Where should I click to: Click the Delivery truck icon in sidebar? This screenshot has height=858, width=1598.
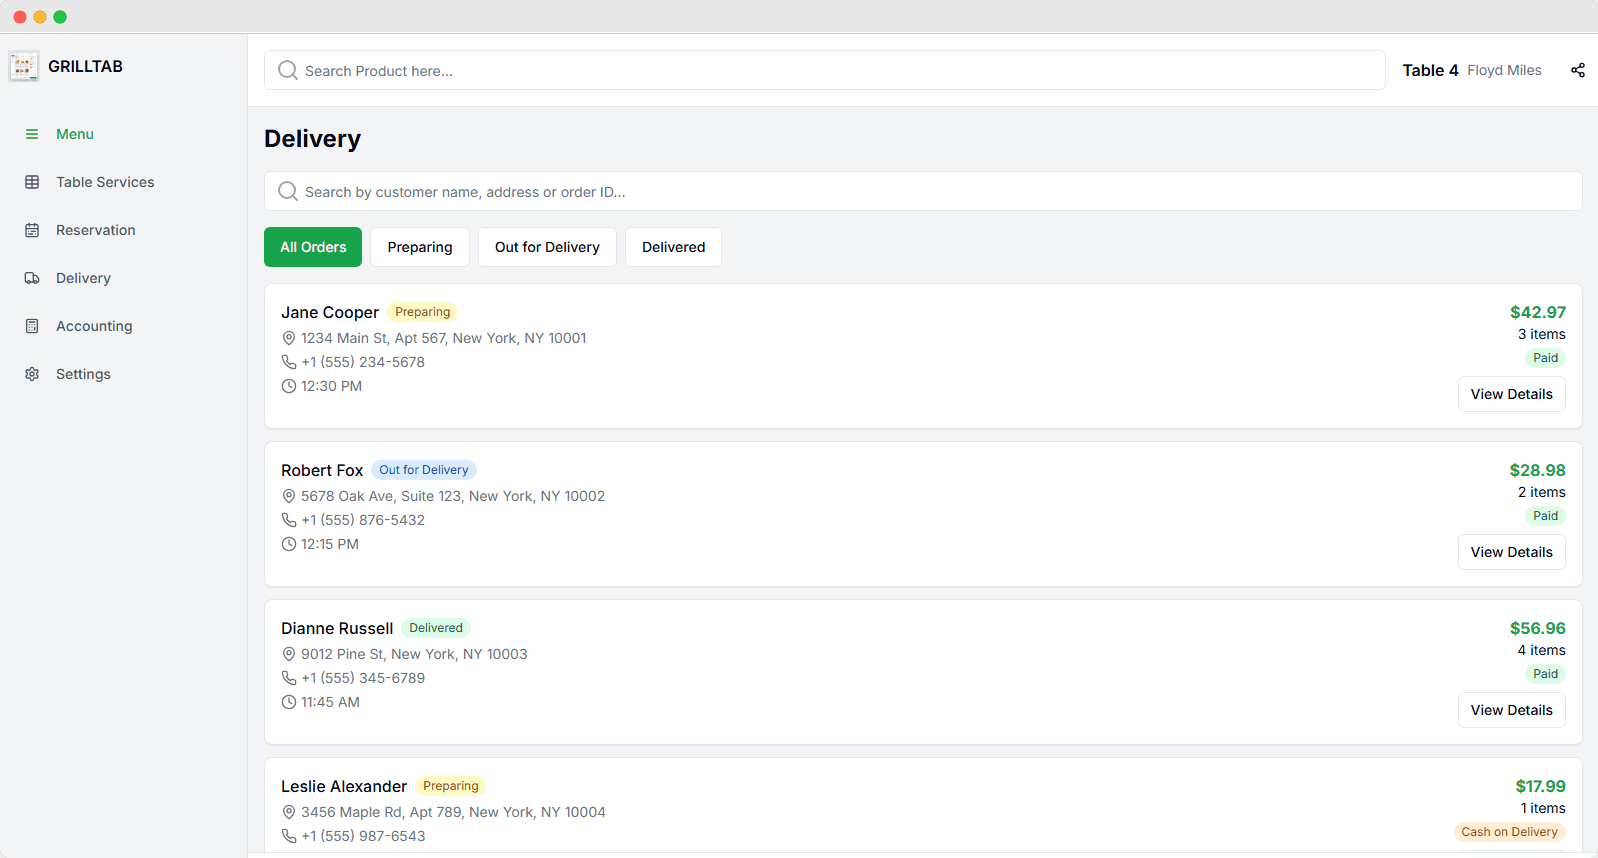(32, 278)
